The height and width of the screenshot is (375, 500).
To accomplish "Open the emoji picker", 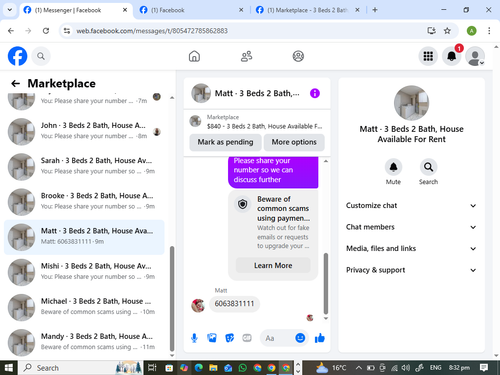I will [300, 338].
